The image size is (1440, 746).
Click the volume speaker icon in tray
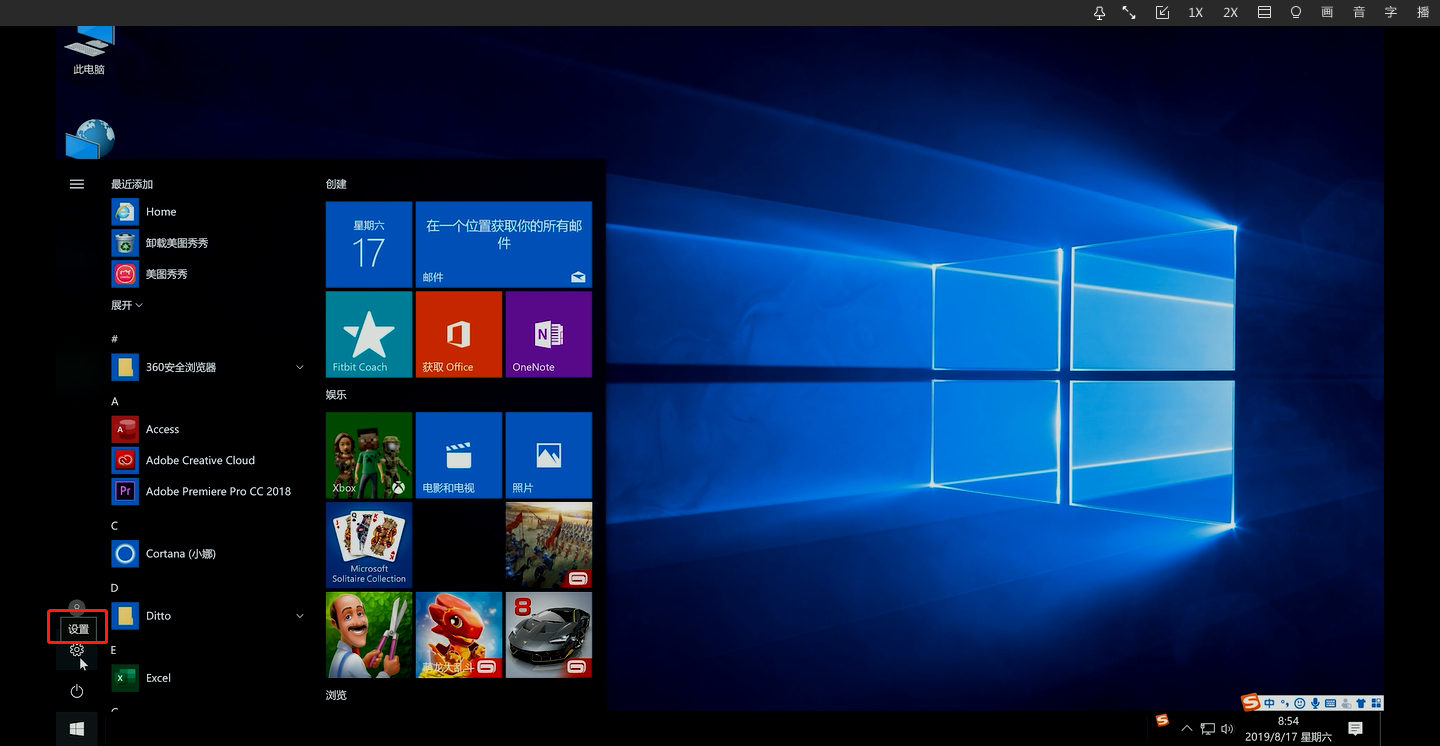pos(1227,729)
